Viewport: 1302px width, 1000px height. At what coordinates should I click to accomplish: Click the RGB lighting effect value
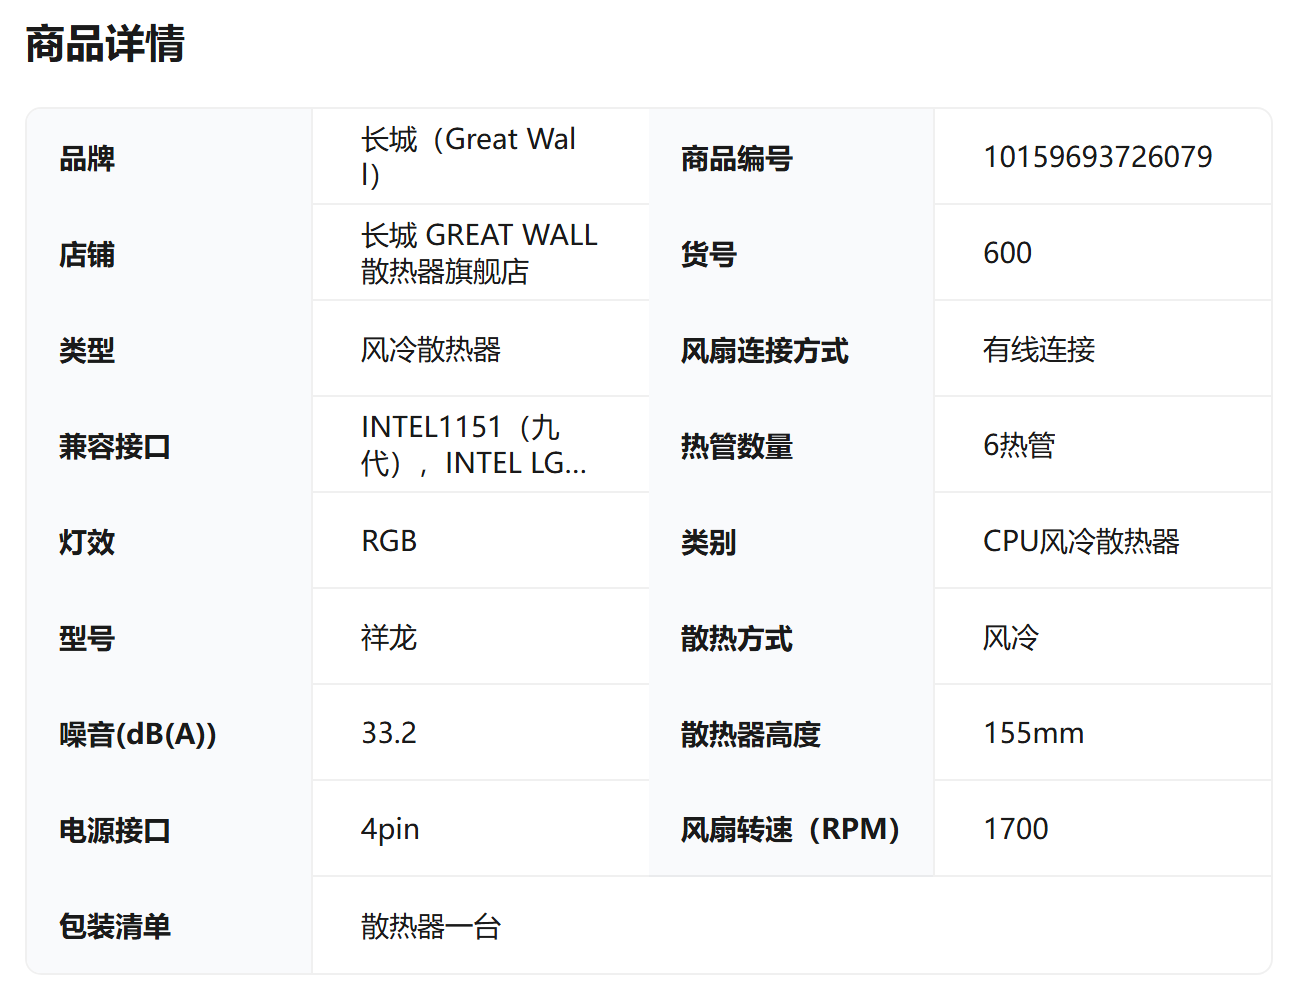click(x=389, y=541)
